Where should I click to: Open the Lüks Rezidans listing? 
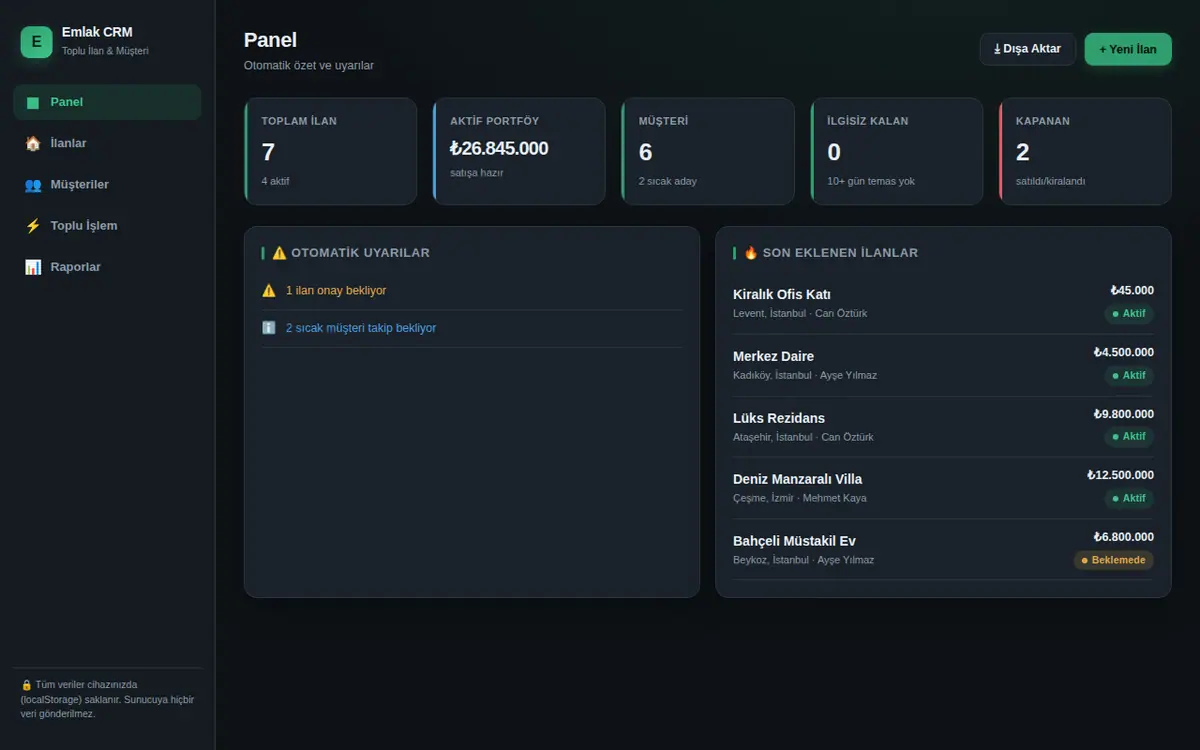pos(943,427)
